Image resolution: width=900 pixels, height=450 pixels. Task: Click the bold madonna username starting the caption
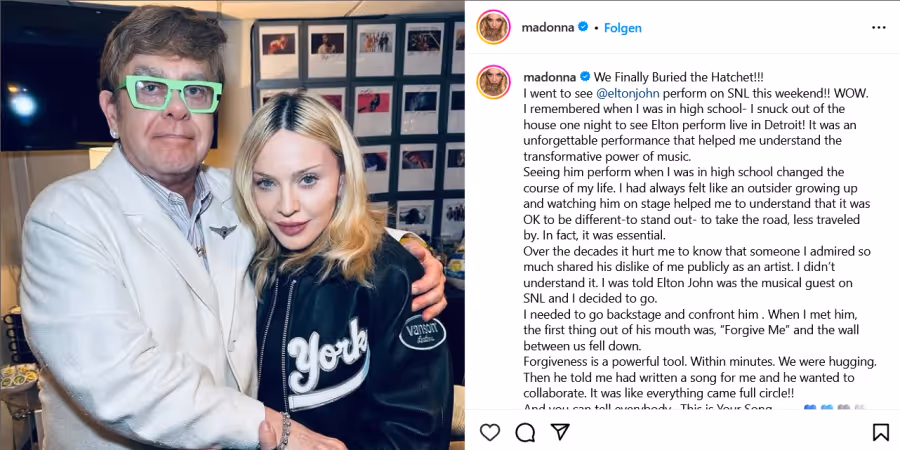click(550, 77)
